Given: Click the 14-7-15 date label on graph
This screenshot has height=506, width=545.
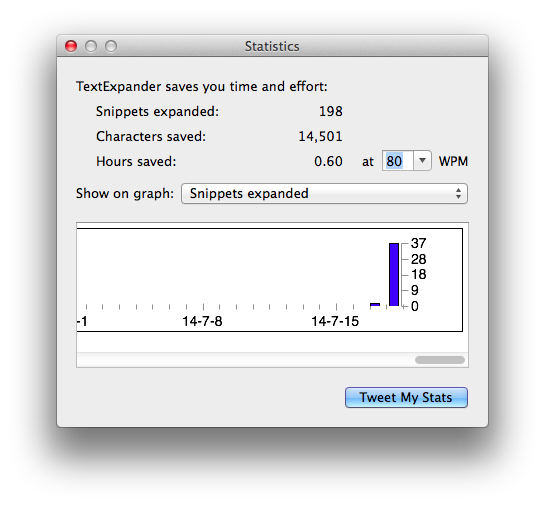Looking at the screenshot, I should coord(335,321).
